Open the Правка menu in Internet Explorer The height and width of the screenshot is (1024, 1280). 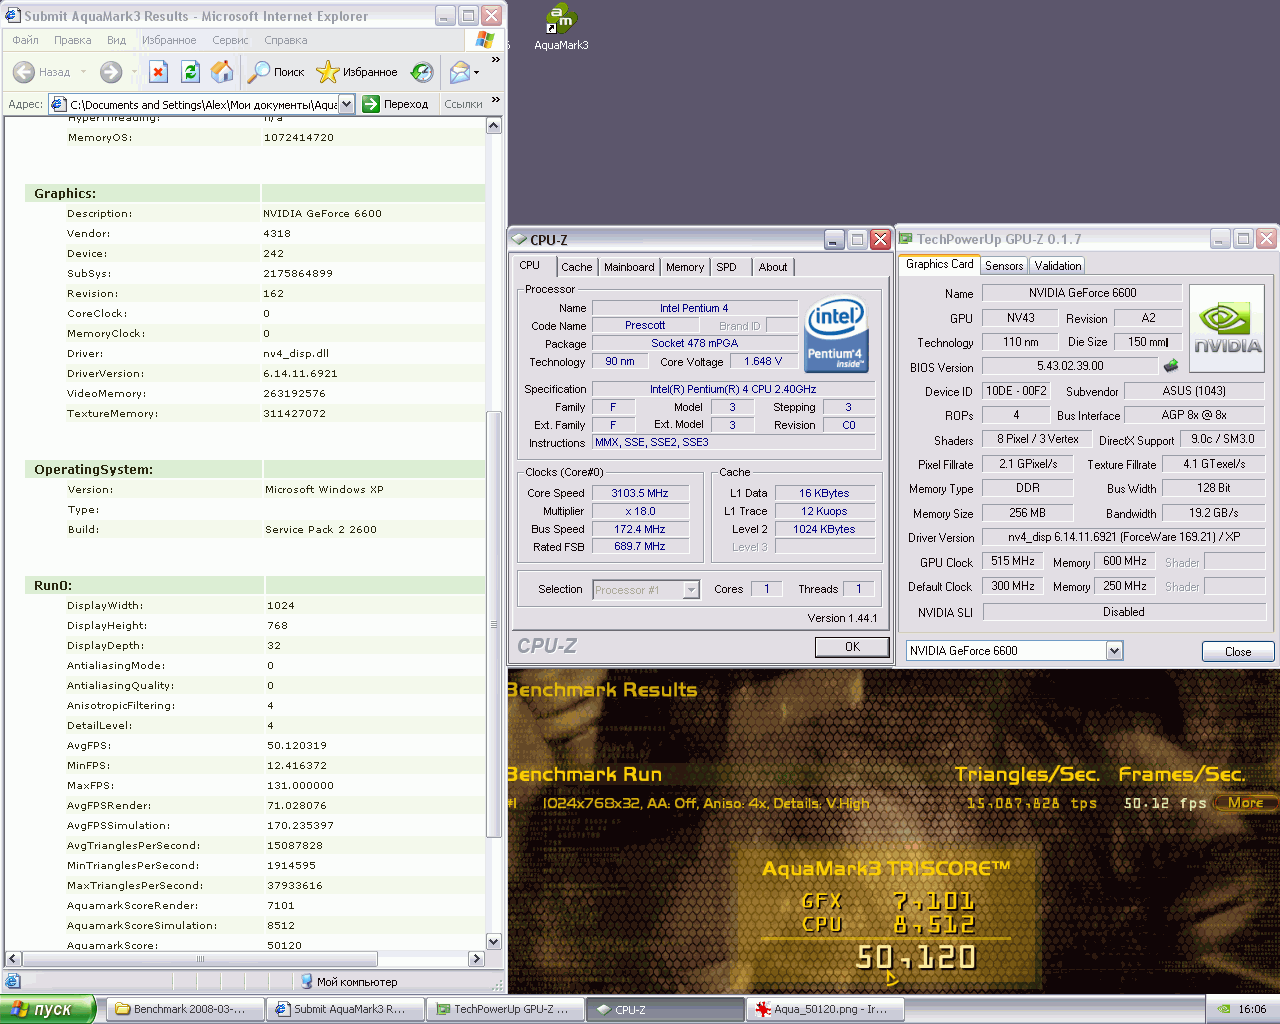[72, 40]
